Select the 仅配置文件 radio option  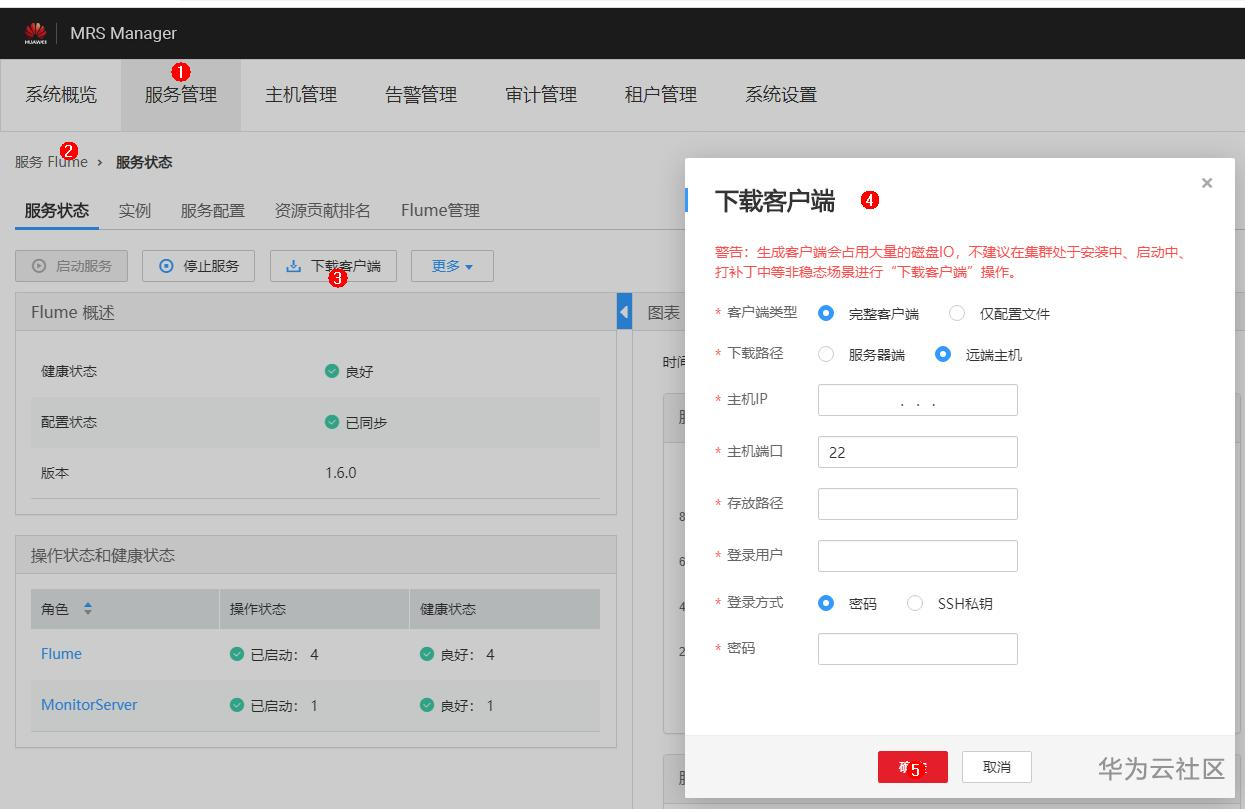point(957,313)
